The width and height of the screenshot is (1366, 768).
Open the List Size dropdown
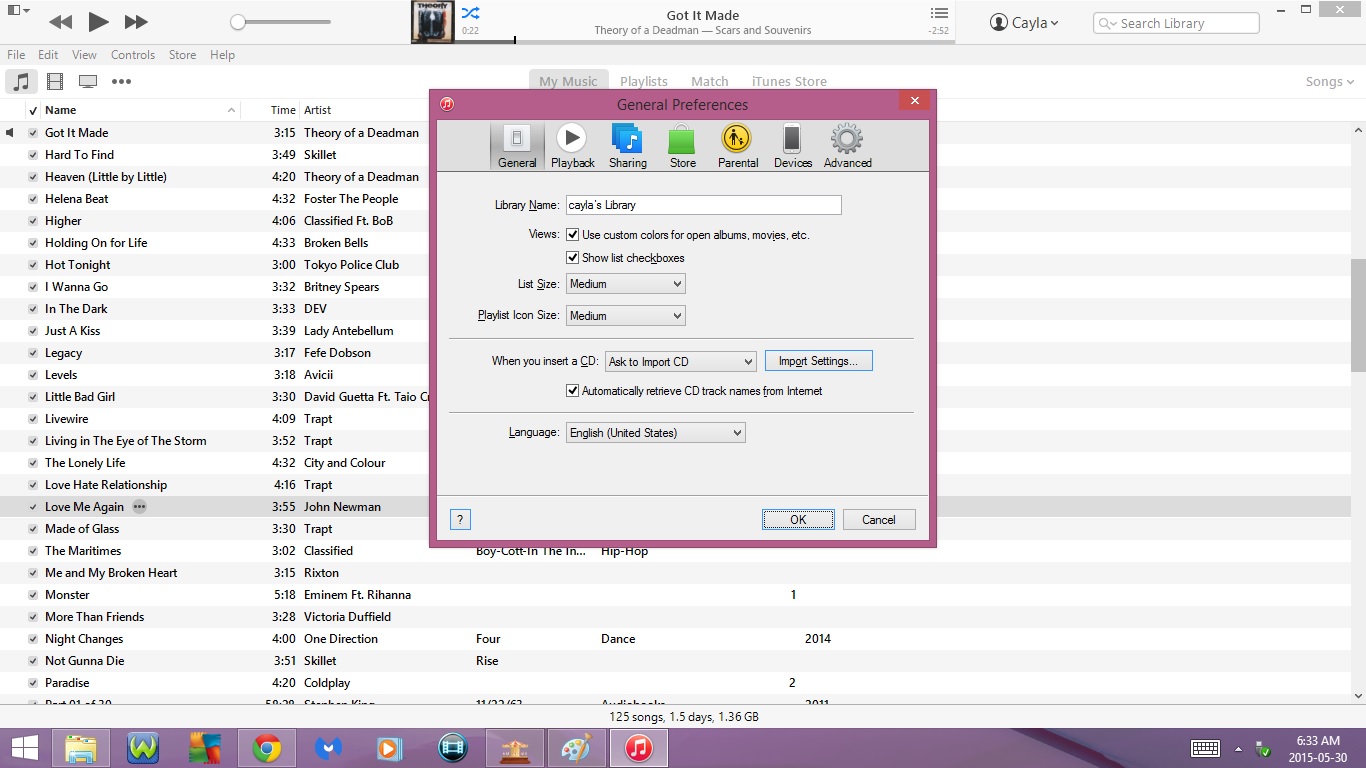coord(625,284)
